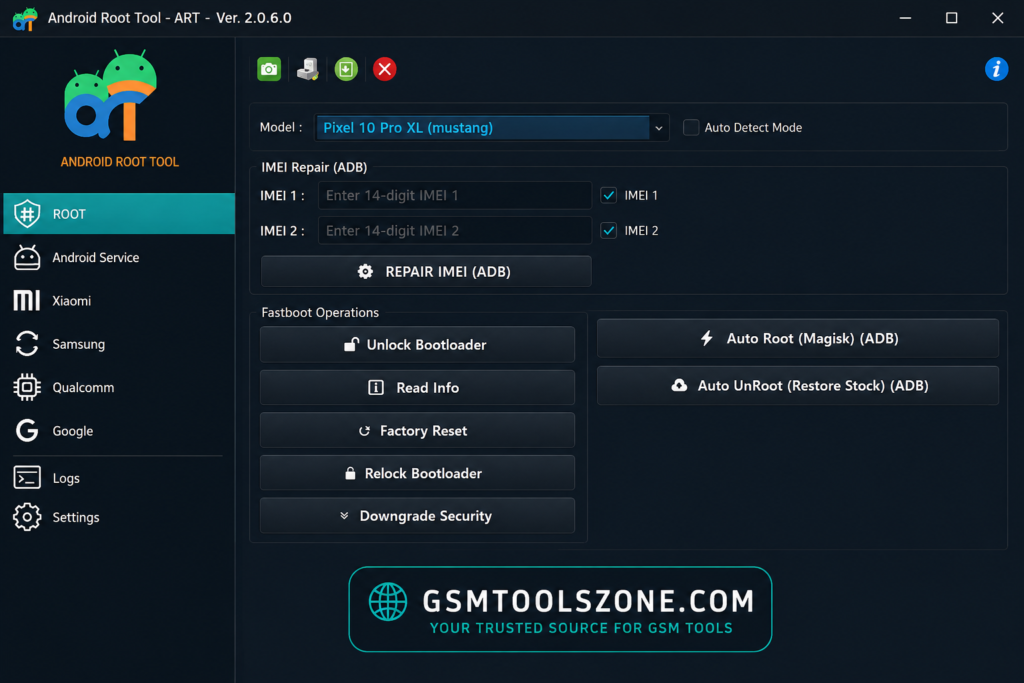Click the large Android Root Tool logo
Screen dimensions: 1024x683
[111, 95]
